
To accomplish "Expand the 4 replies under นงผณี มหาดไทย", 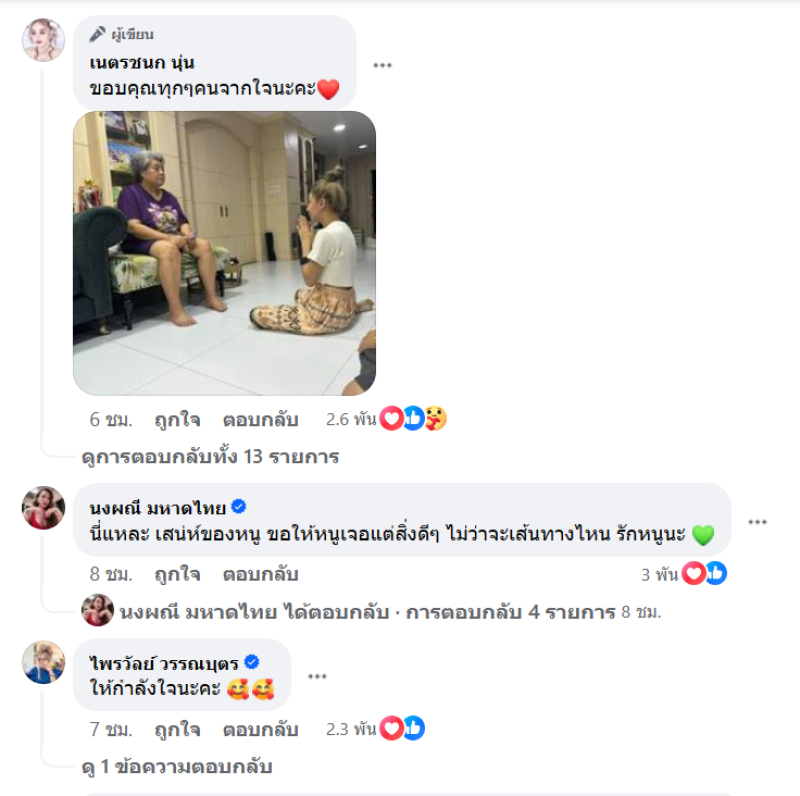I will 371,611.
